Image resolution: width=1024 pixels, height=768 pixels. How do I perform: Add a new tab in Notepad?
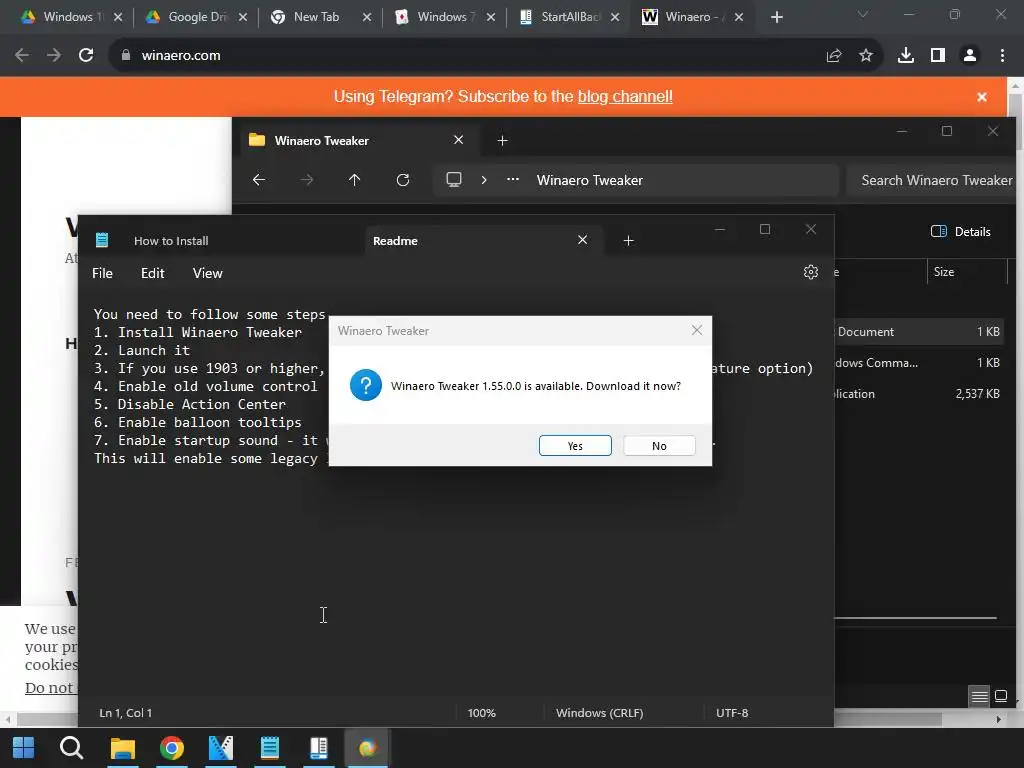pyautogui.click(x=628, y=241)
